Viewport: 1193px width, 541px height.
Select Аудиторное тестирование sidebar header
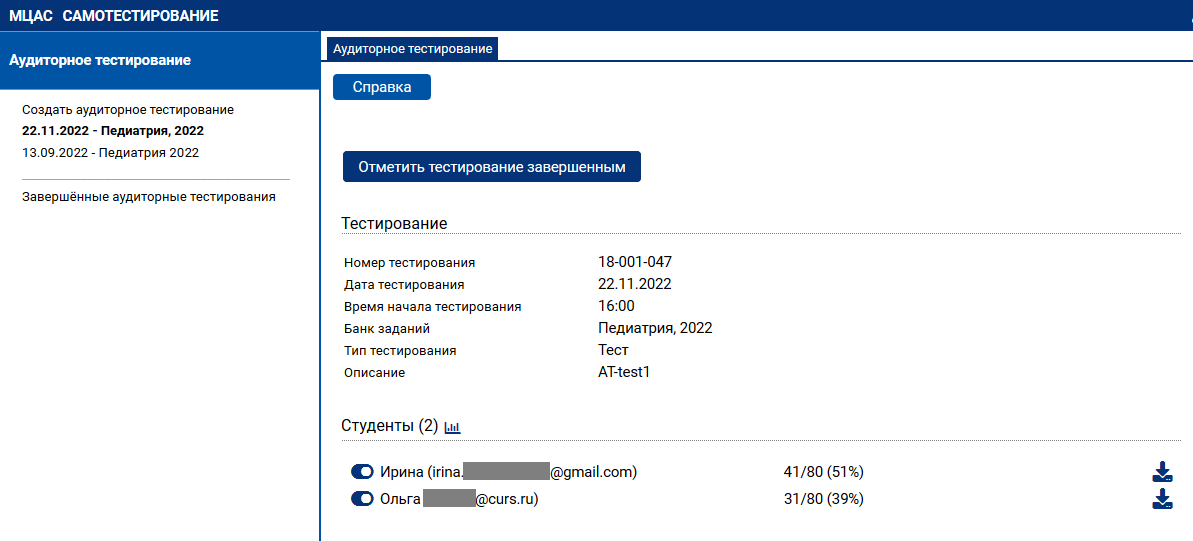(x=100, y=60)
